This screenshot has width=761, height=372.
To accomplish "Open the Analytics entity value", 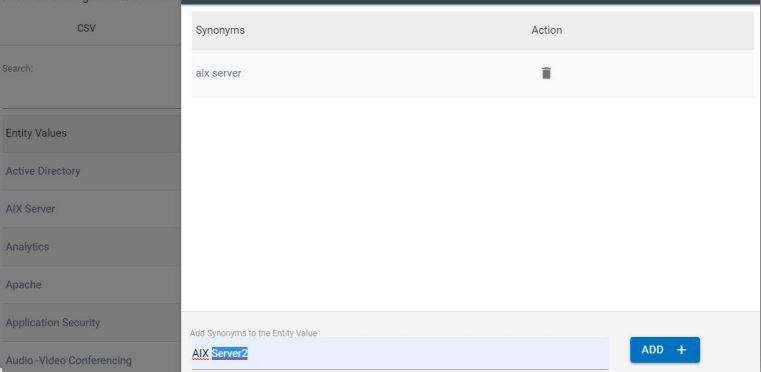I will click(x=91, y=247).
